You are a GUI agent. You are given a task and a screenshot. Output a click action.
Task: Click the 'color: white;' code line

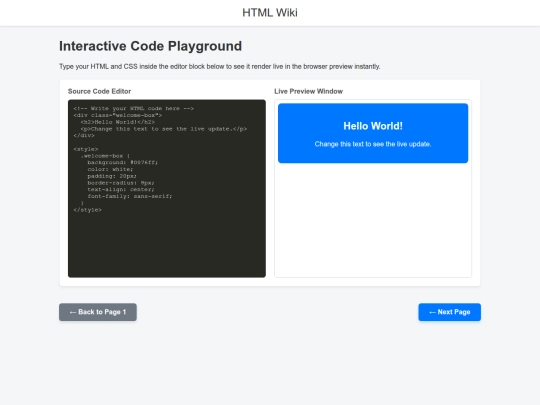[110, 169]
